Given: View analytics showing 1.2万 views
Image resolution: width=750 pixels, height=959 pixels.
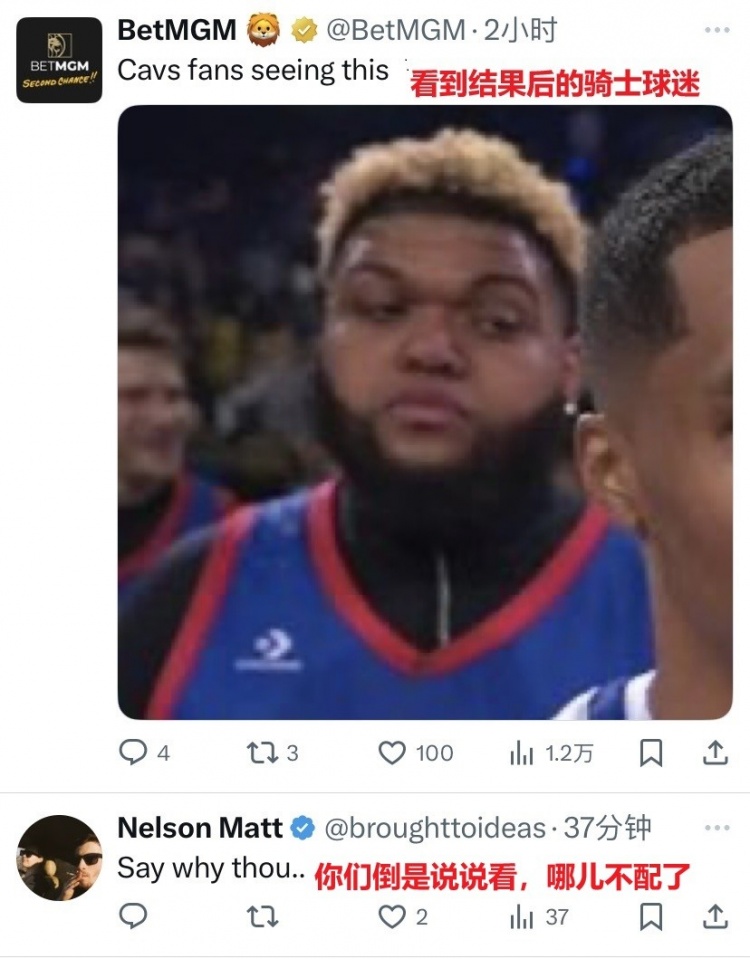Looking at the screenshot, I should tap(551, 754).
